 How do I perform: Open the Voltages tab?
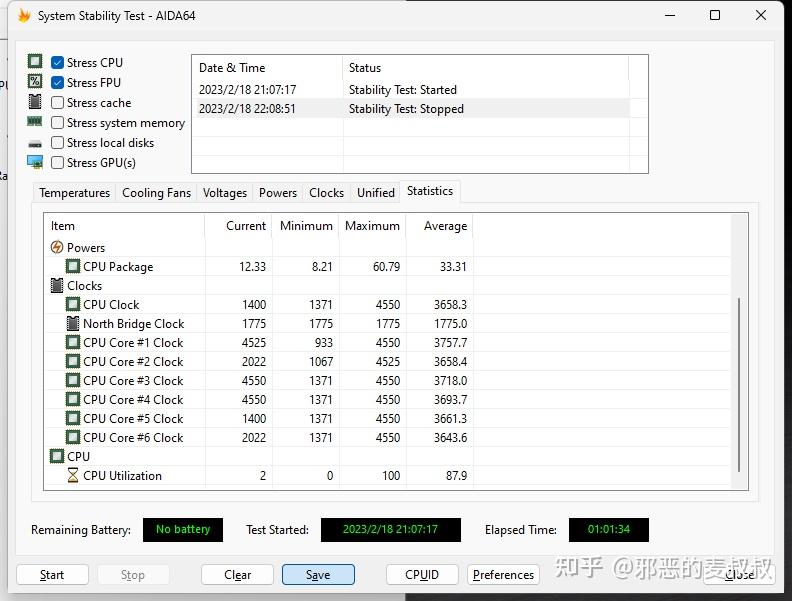tap(225, 193)
